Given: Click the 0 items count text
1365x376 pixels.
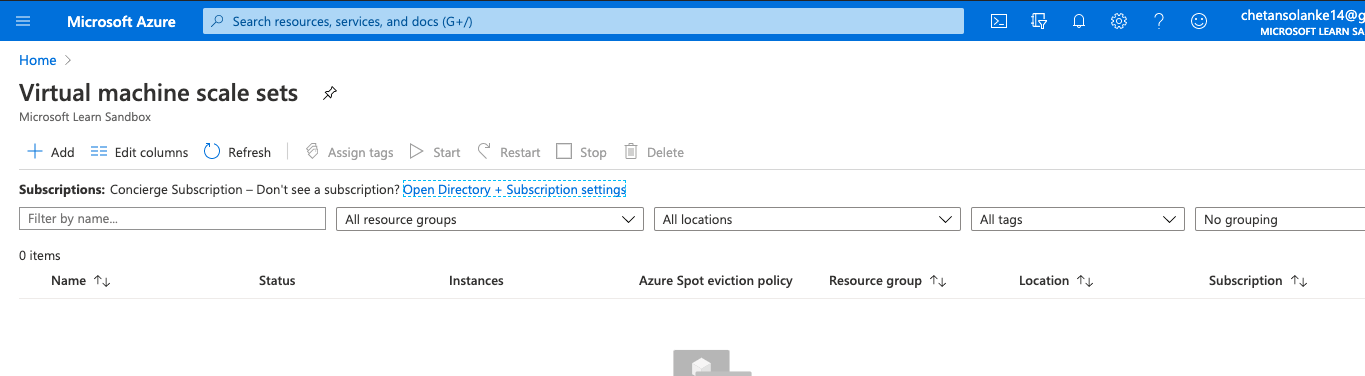Looking at the screenshot, I should click(x=40, y=256).
